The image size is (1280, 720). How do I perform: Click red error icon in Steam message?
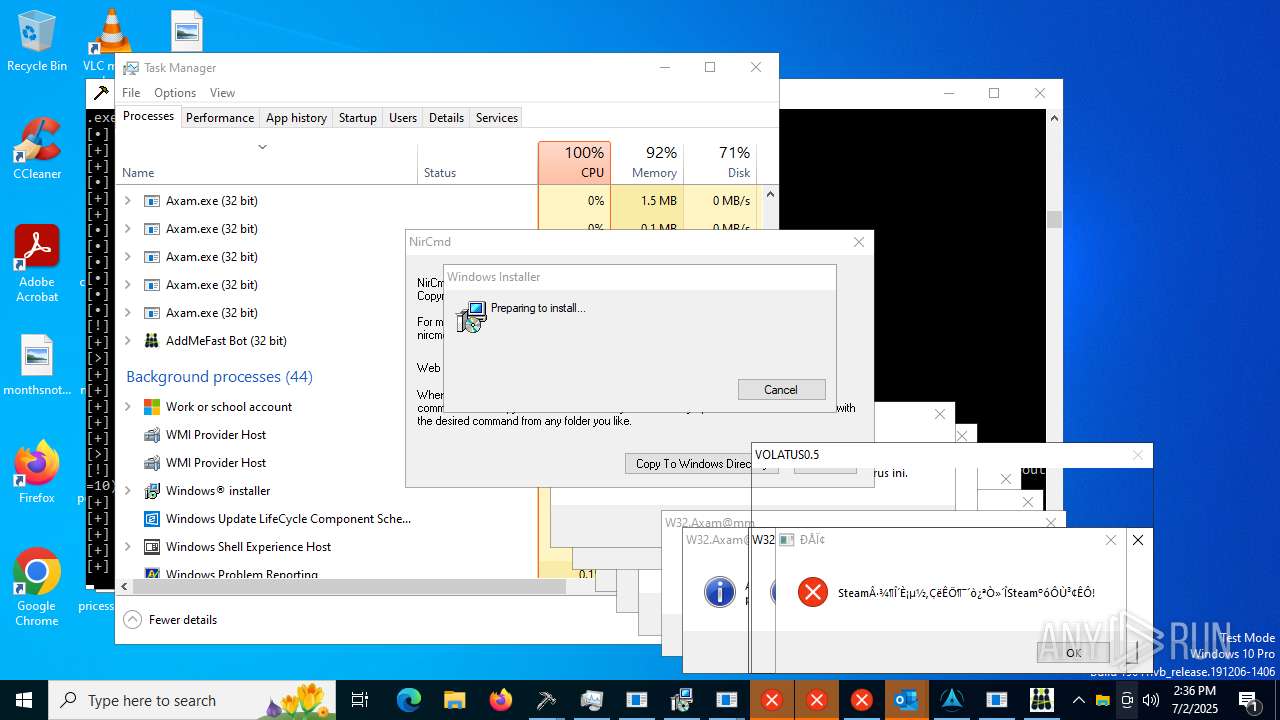813,592
